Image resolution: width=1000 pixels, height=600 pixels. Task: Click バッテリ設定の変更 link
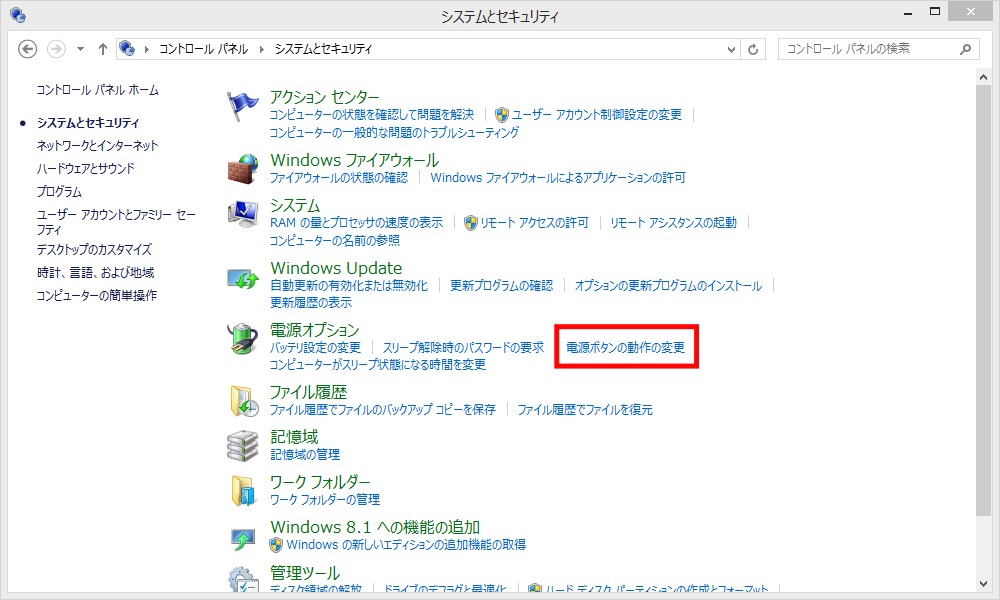pos(316,348)
